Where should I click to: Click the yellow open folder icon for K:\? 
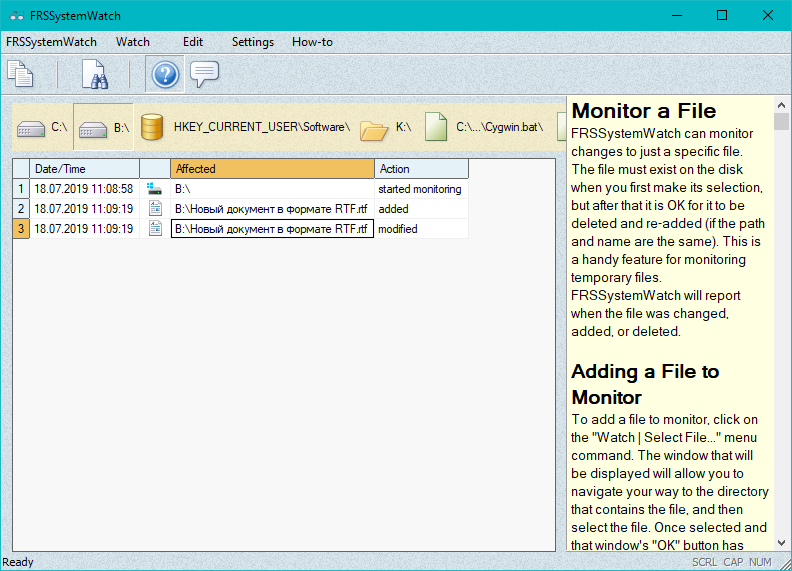click(x=374, y=130)
